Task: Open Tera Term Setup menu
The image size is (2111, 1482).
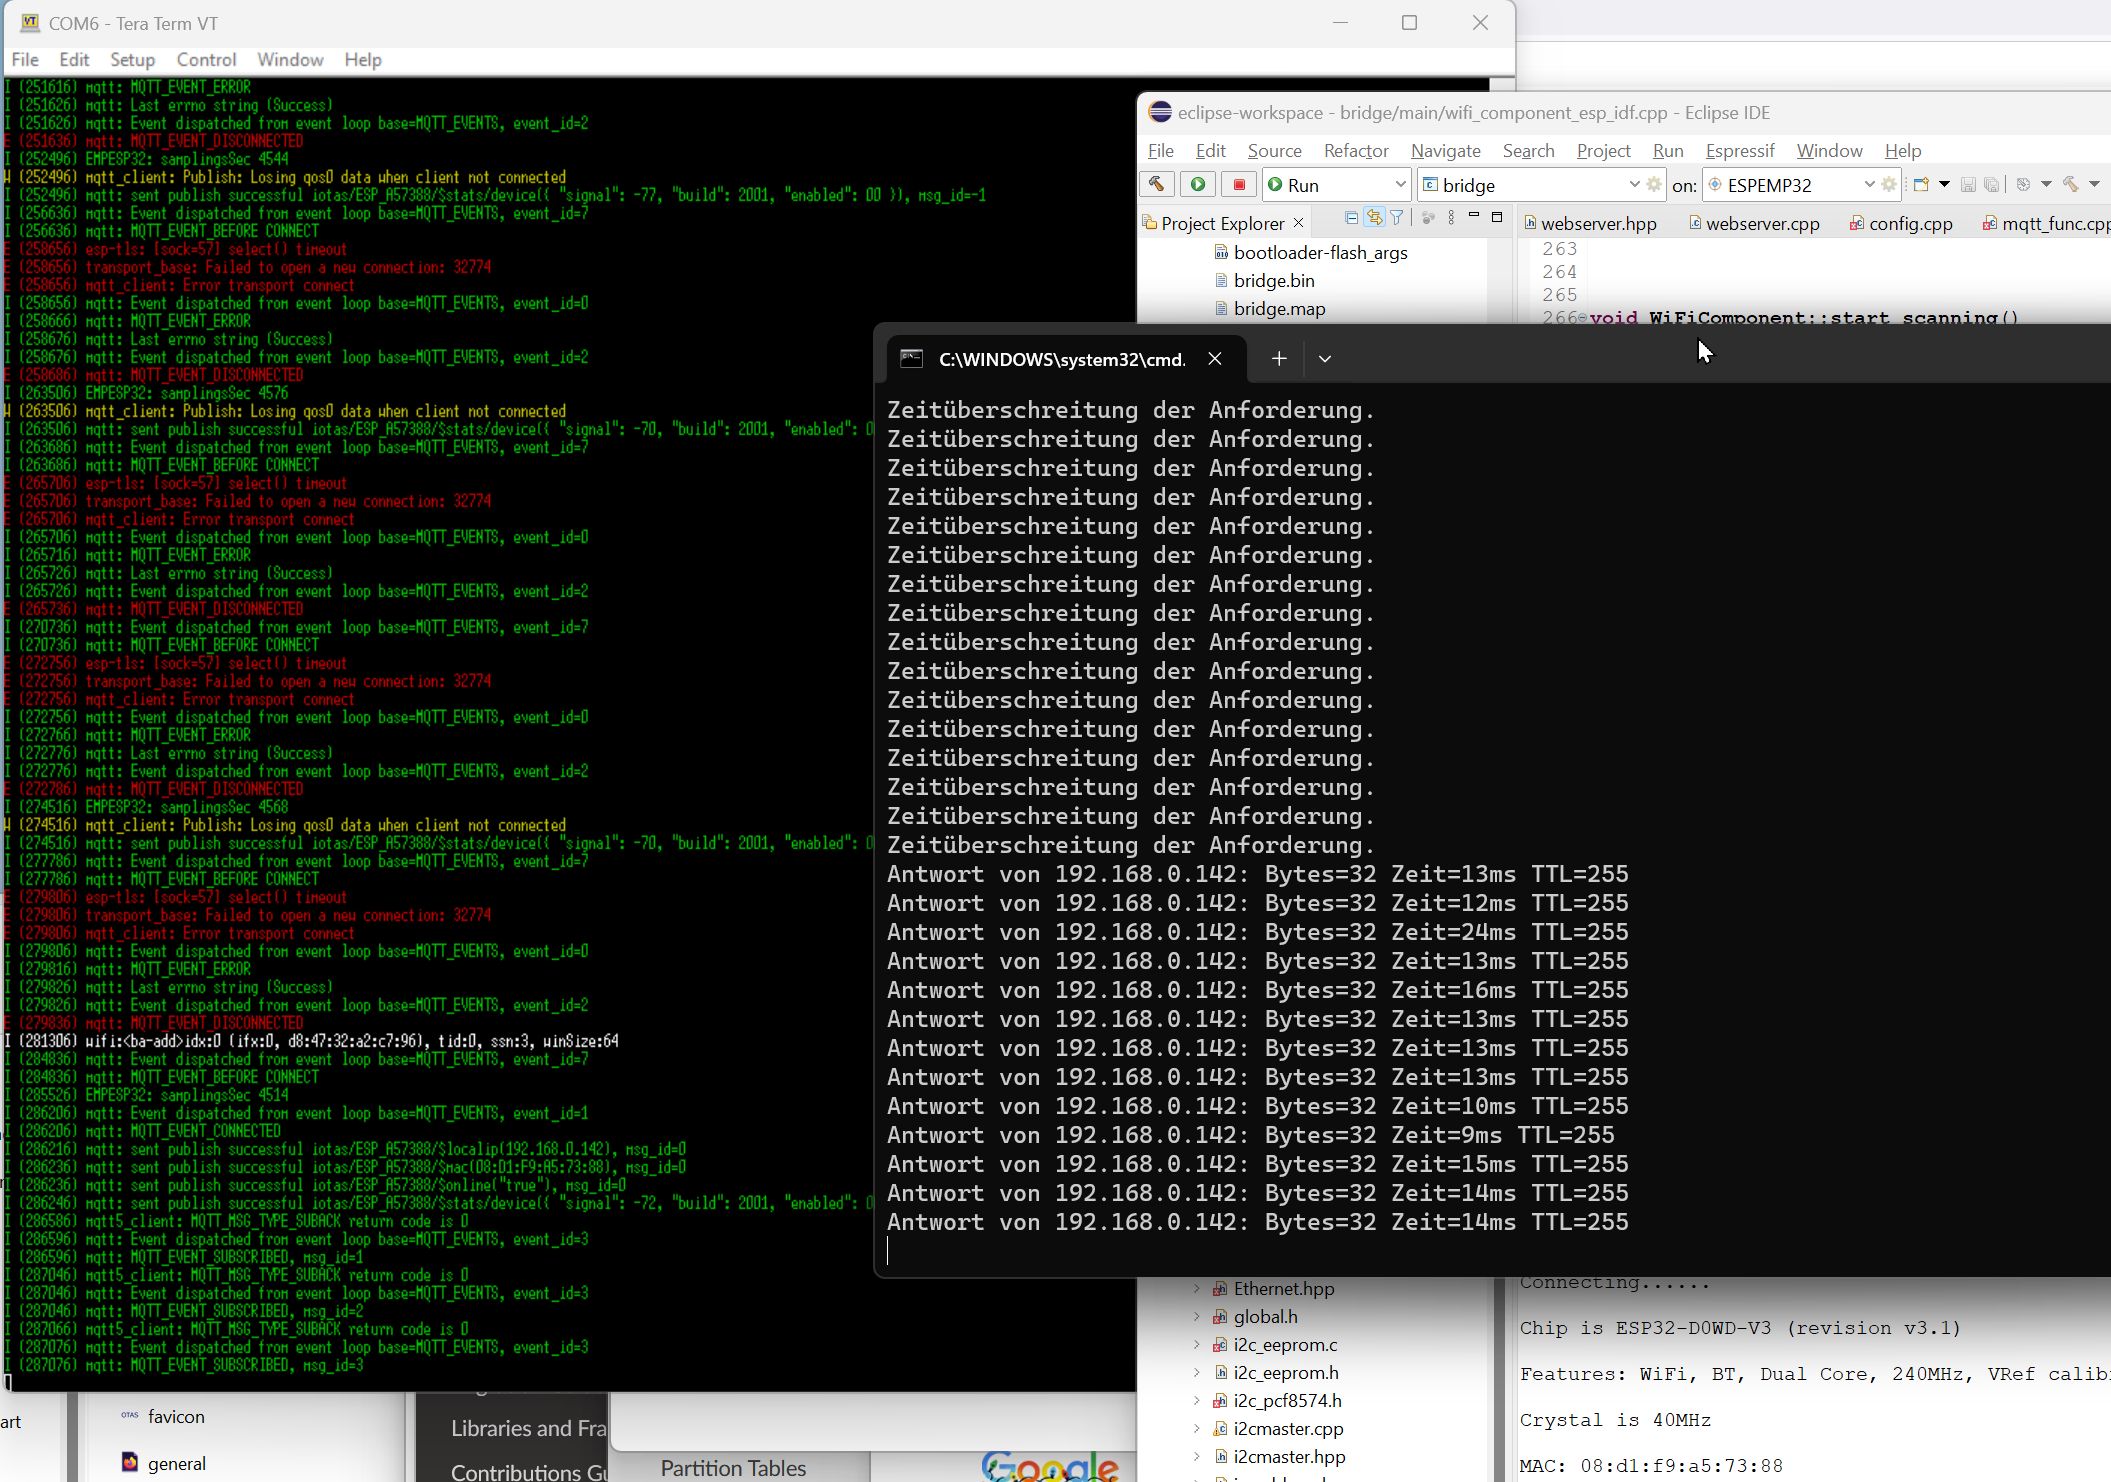Action: 132,60
